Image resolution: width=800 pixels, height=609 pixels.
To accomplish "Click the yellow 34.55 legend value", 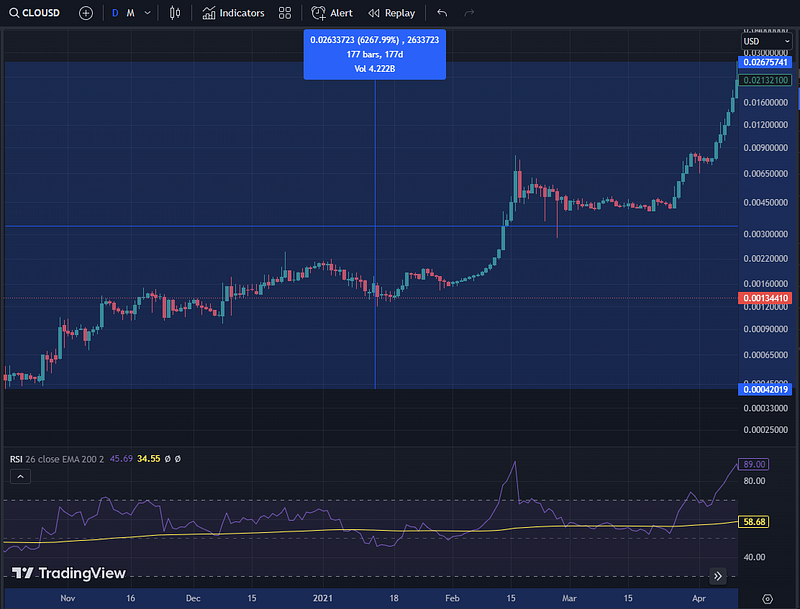I will click(x=148, y=459).
